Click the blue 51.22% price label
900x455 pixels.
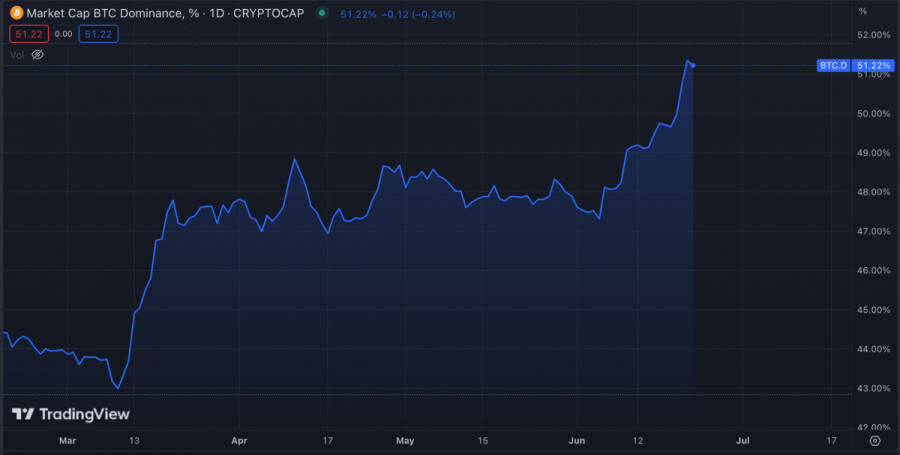pos(874,66)
